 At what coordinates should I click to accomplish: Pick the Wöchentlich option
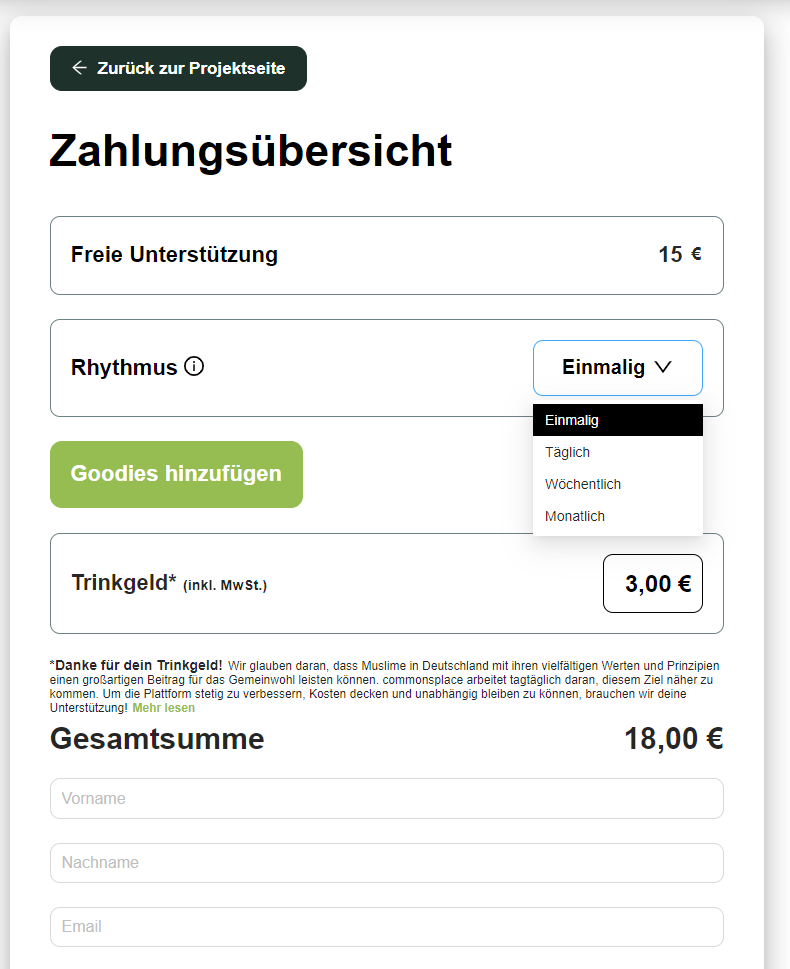click(618, 484)
